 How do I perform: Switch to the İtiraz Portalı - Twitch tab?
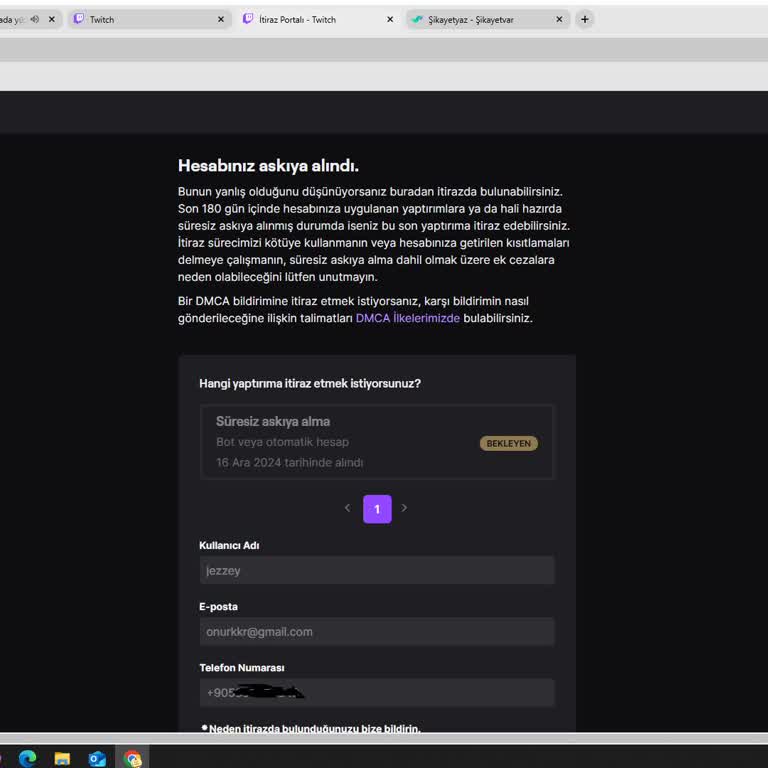[318, 20]
